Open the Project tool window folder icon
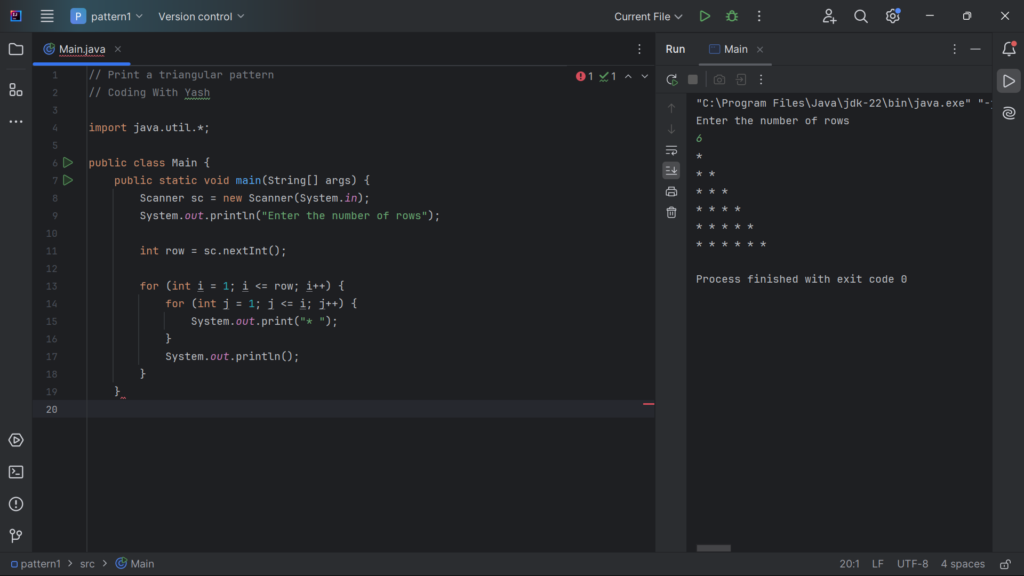 coord(15,48)
